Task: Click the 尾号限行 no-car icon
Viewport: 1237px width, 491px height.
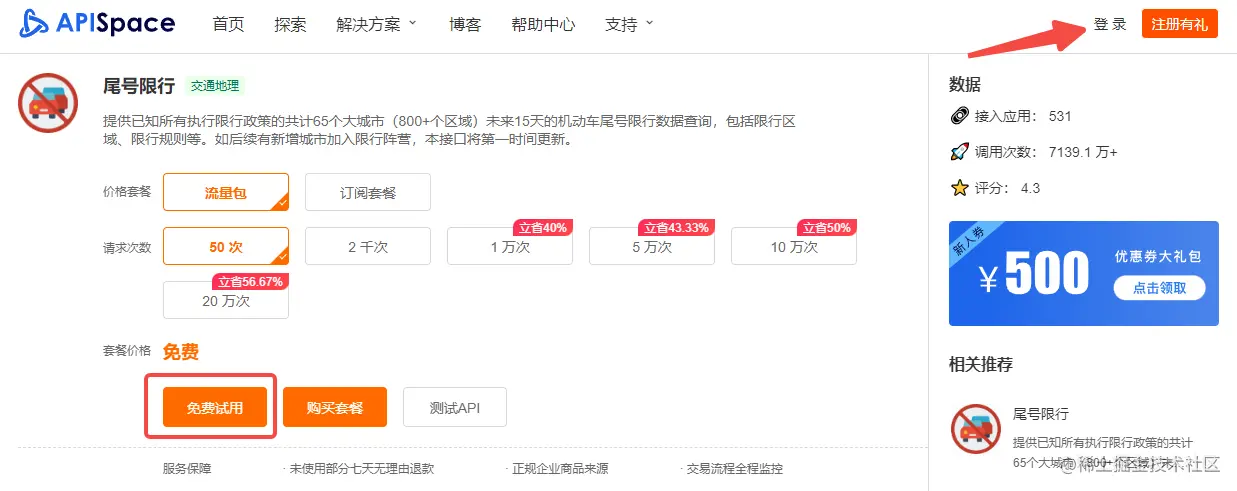Action: click(x=48, y=103)
